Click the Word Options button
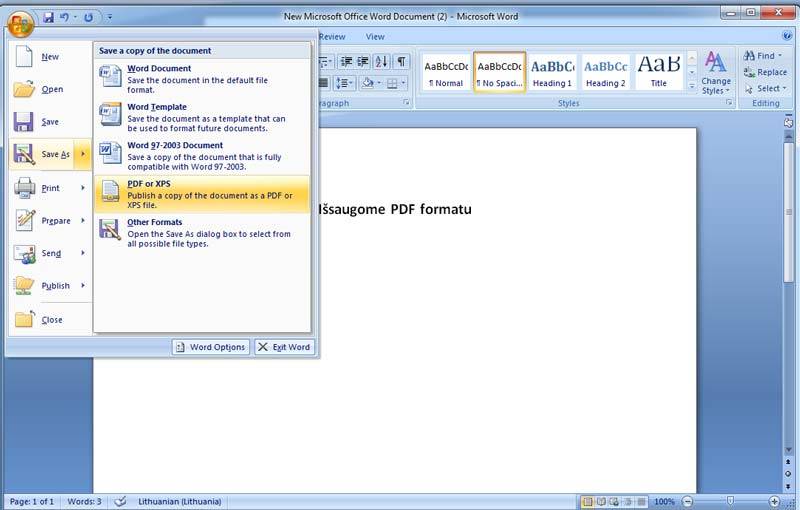The image size is (800, 510). click(211, 347)
